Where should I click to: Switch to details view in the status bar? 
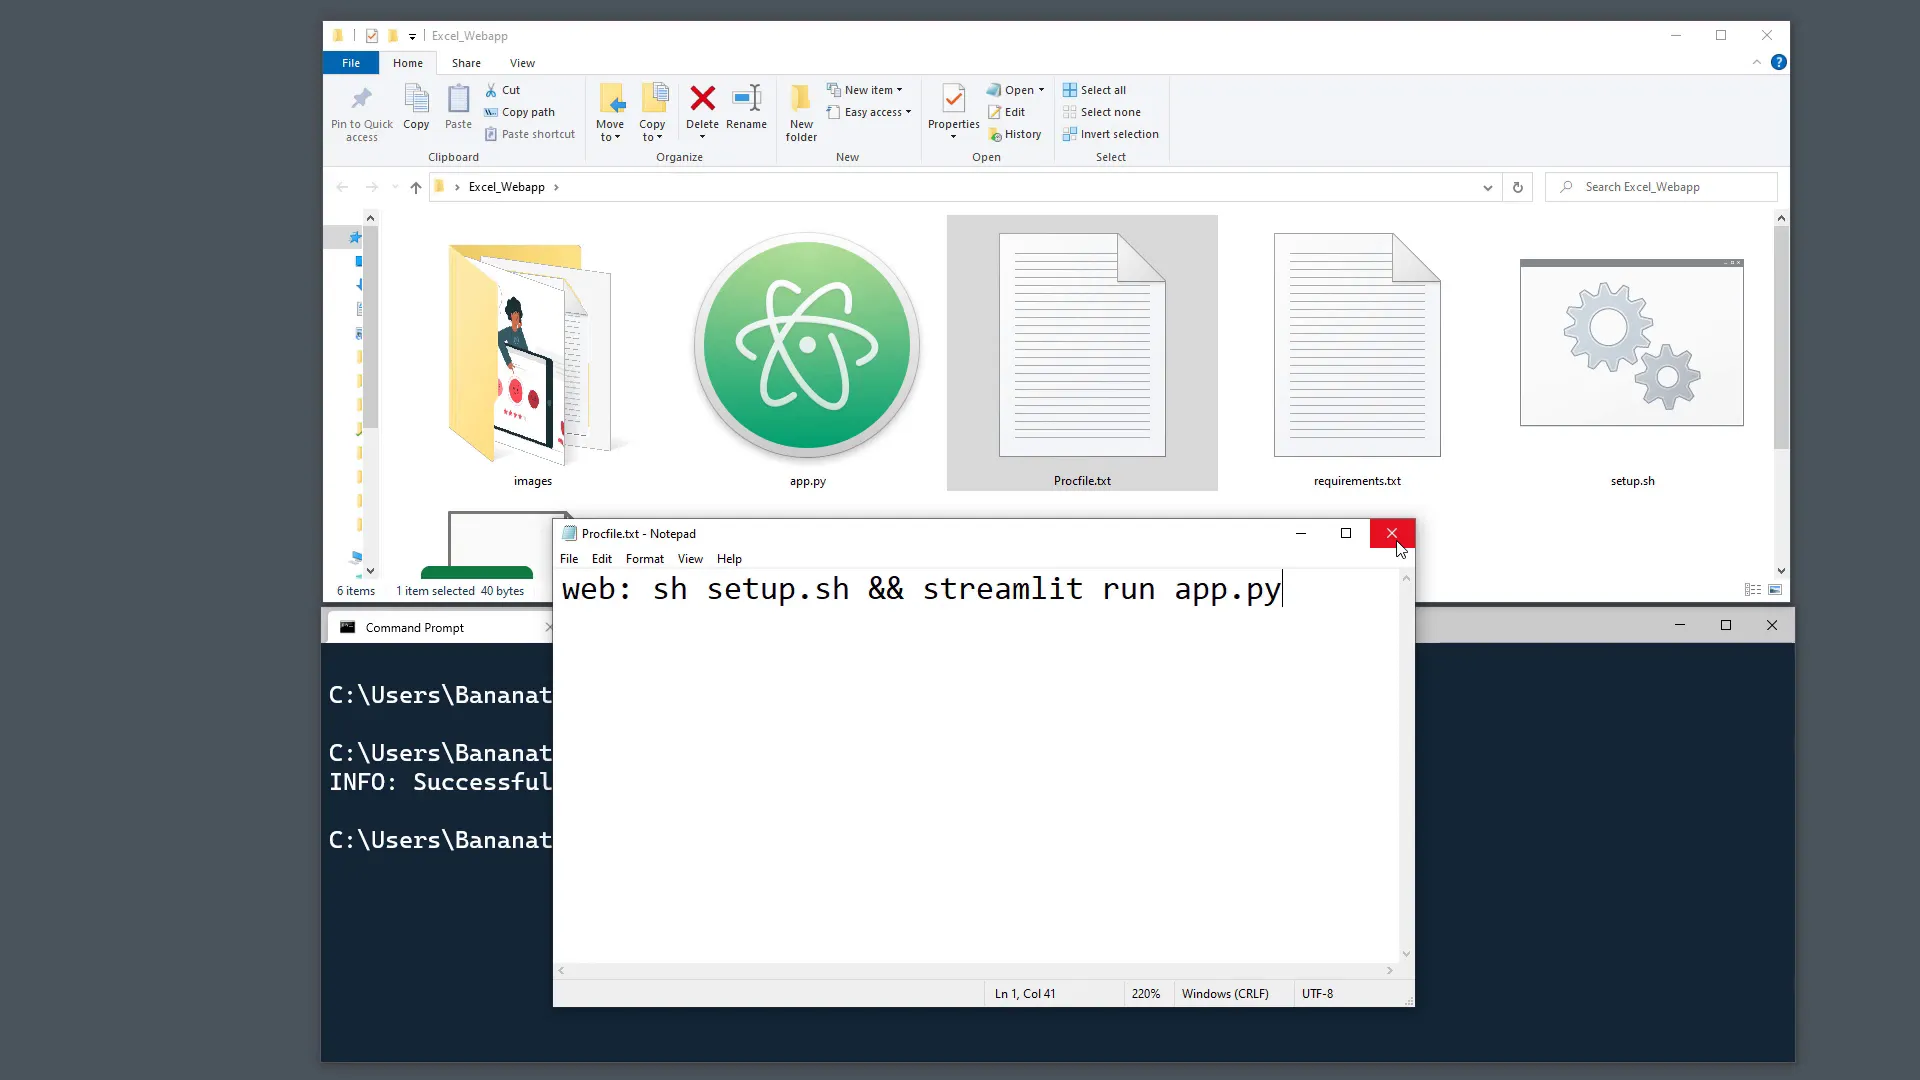click(1754, 590)
